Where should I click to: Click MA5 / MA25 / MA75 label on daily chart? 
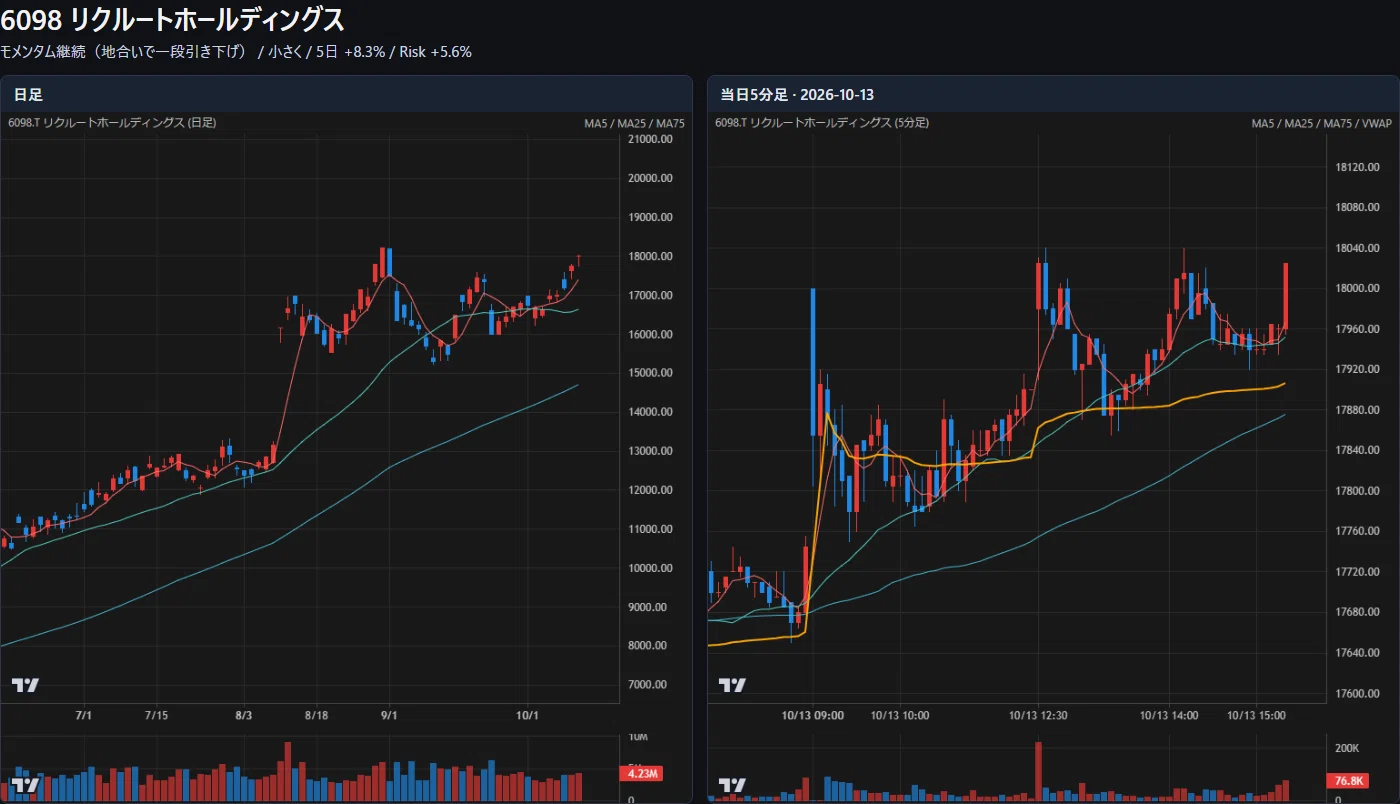tap(635, 123)
